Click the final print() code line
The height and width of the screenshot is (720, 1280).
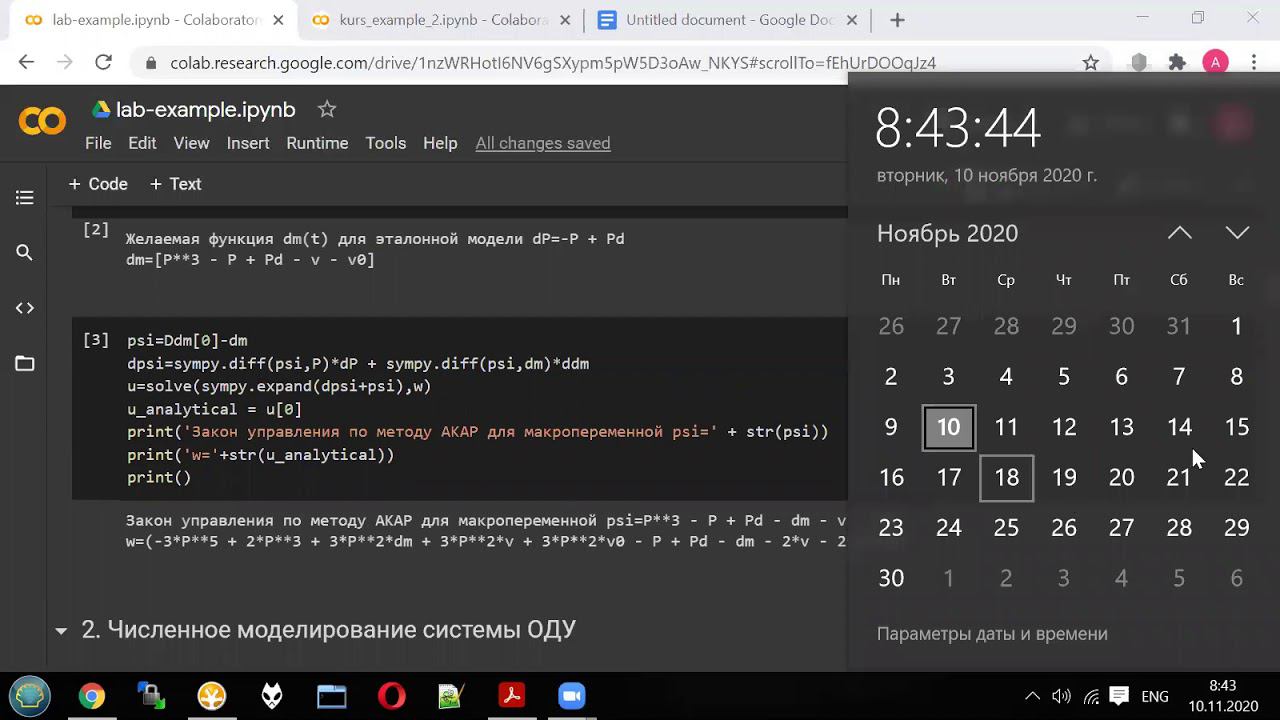click(159, 478)
